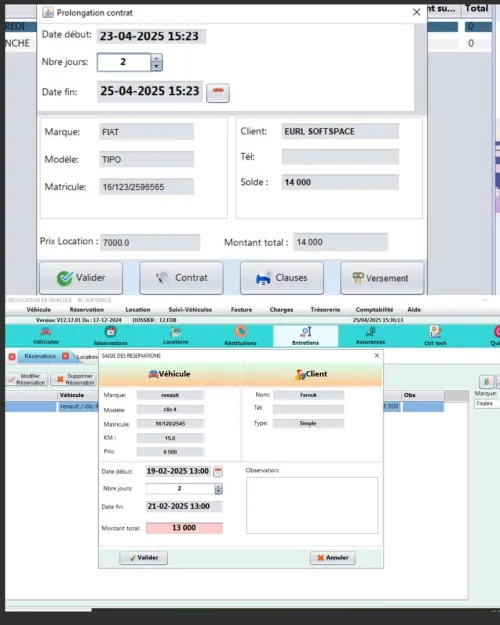Open the Restitutions toolbar icon
500x625 pixels.
(240, 336)
